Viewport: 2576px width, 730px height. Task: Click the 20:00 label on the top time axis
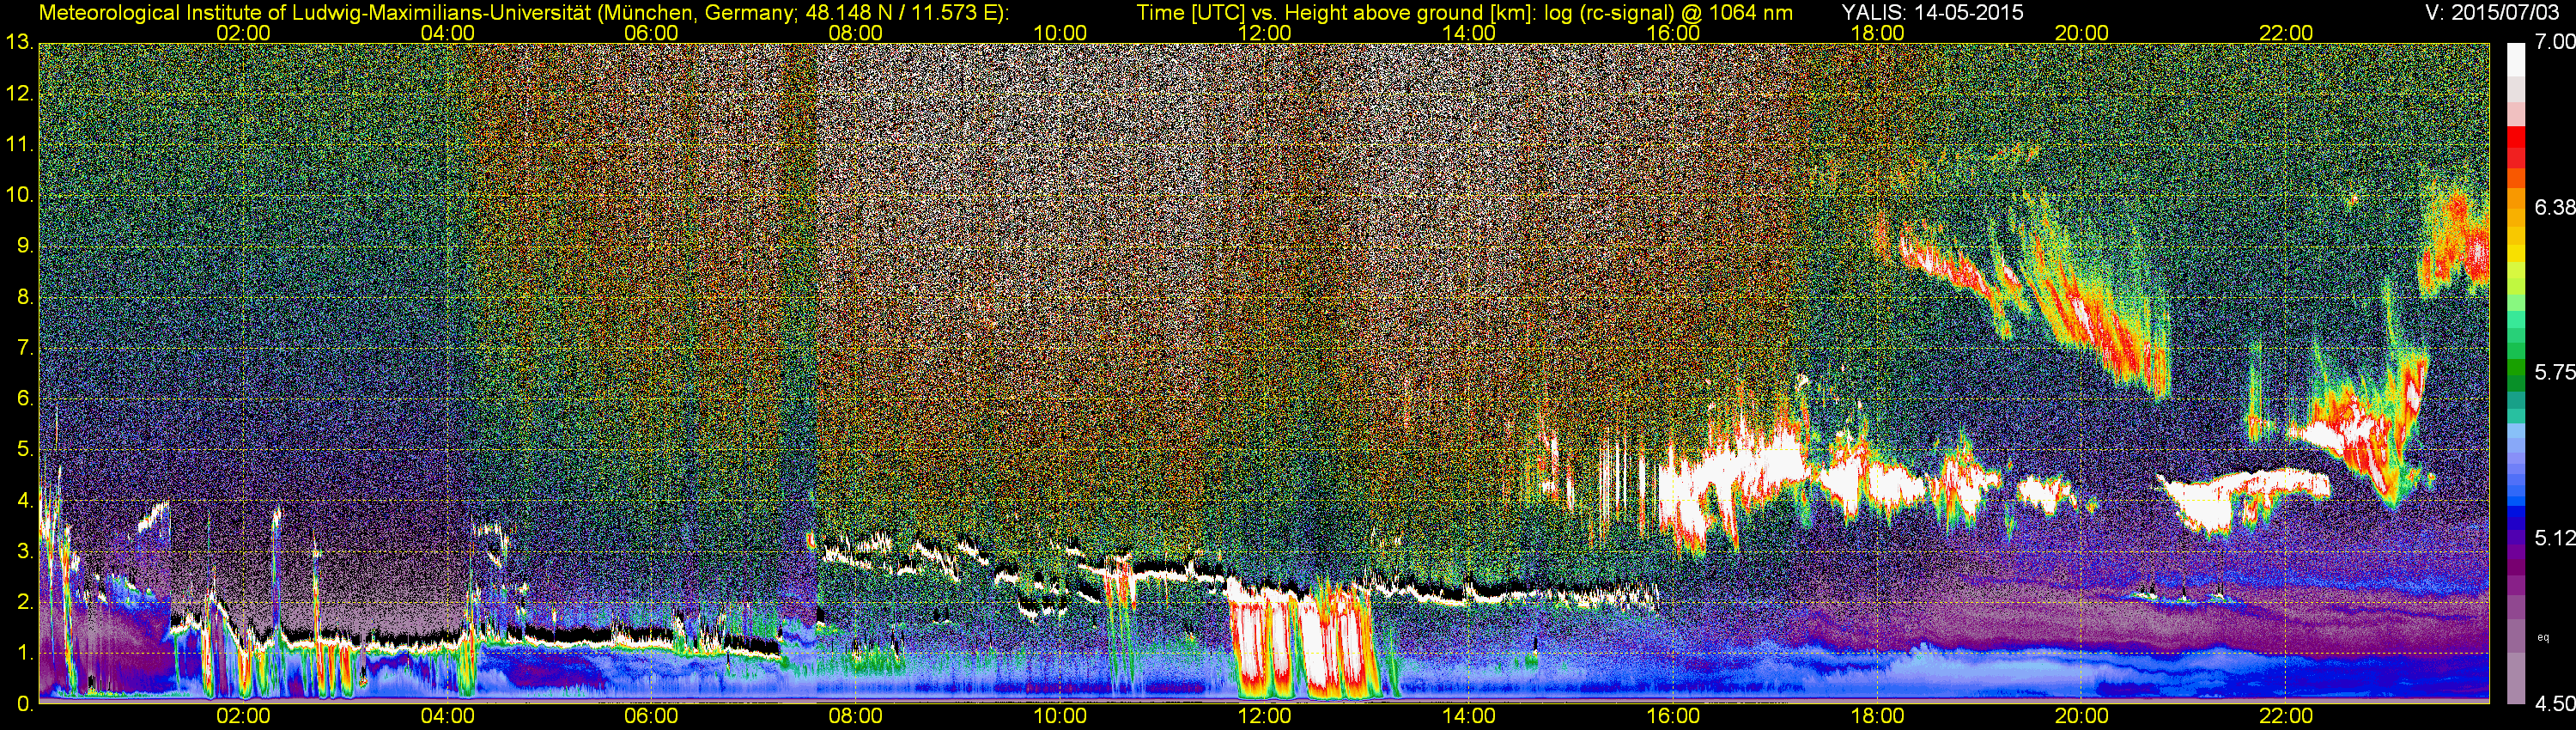[x=2082, y=33]
